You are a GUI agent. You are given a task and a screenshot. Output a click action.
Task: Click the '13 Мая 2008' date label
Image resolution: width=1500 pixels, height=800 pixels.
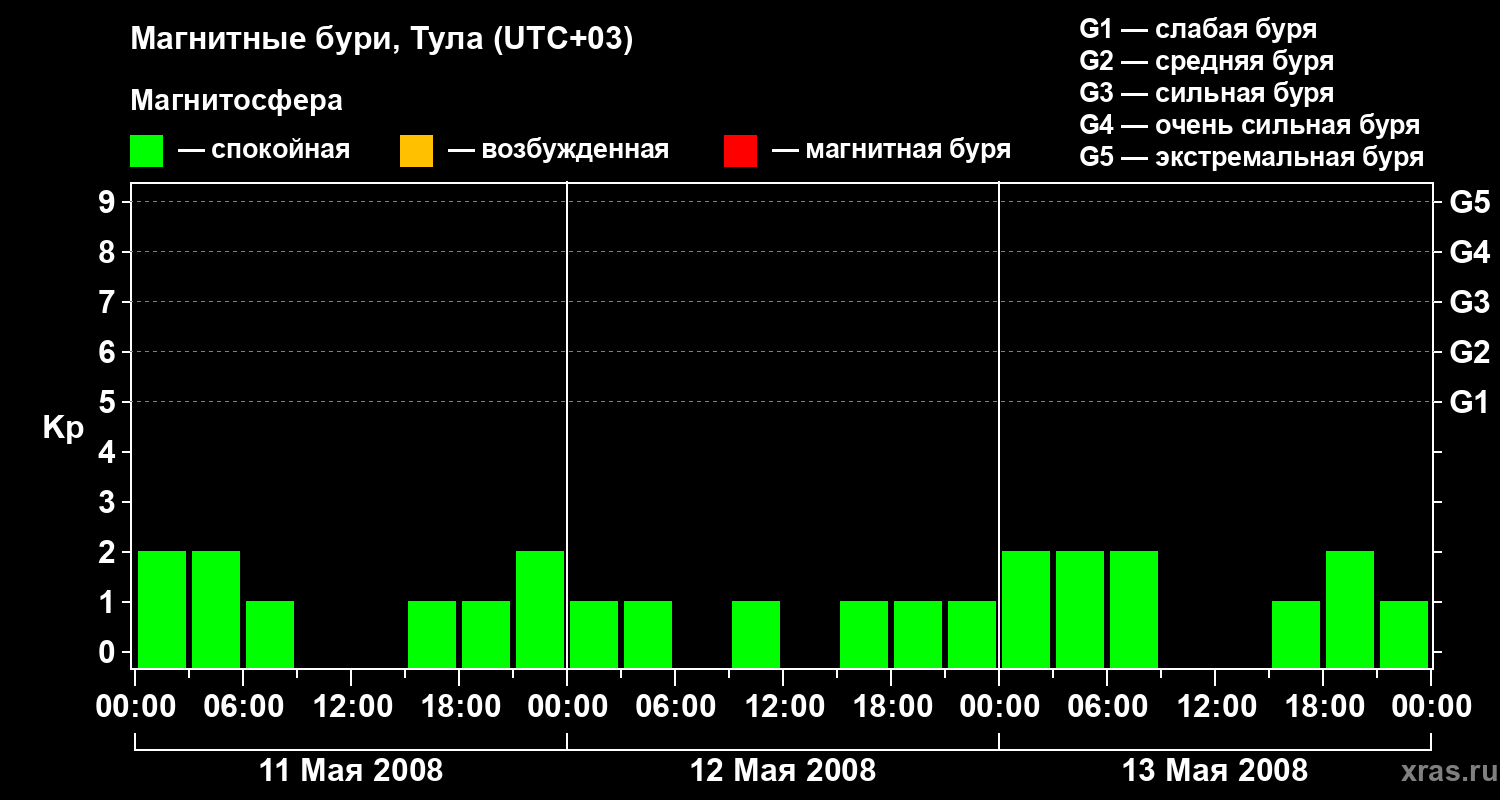pyautogui.click(x=1215, y=771)
